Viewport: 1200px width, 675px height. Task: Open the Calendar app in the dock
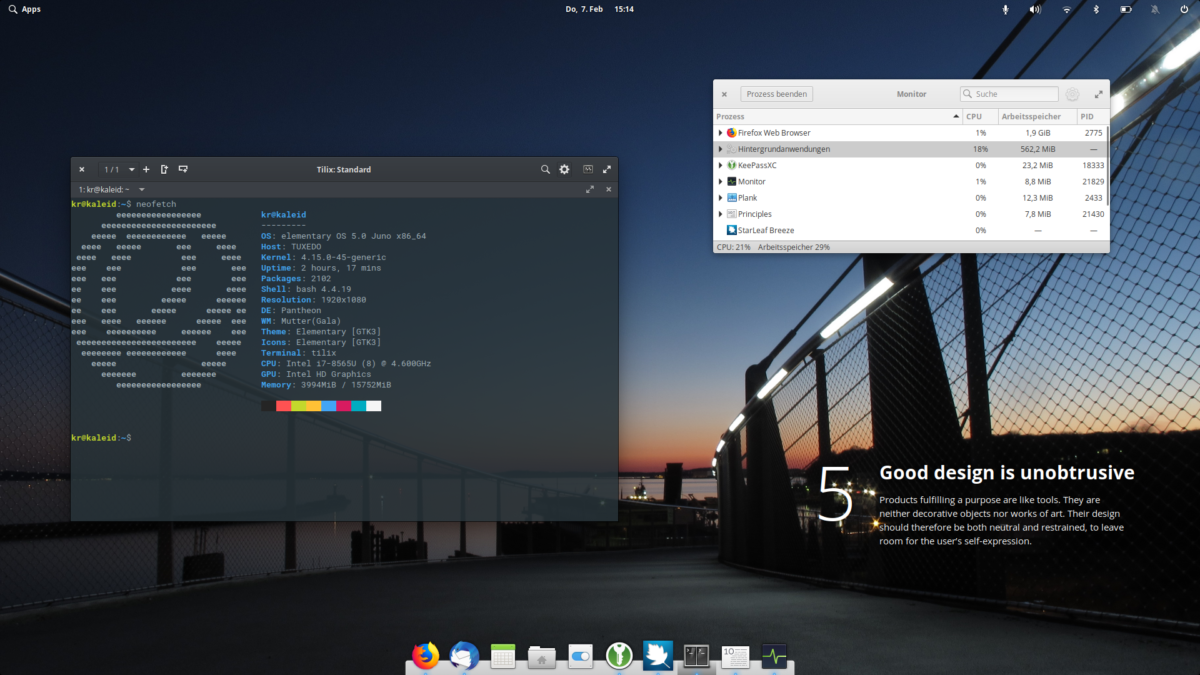503,656
